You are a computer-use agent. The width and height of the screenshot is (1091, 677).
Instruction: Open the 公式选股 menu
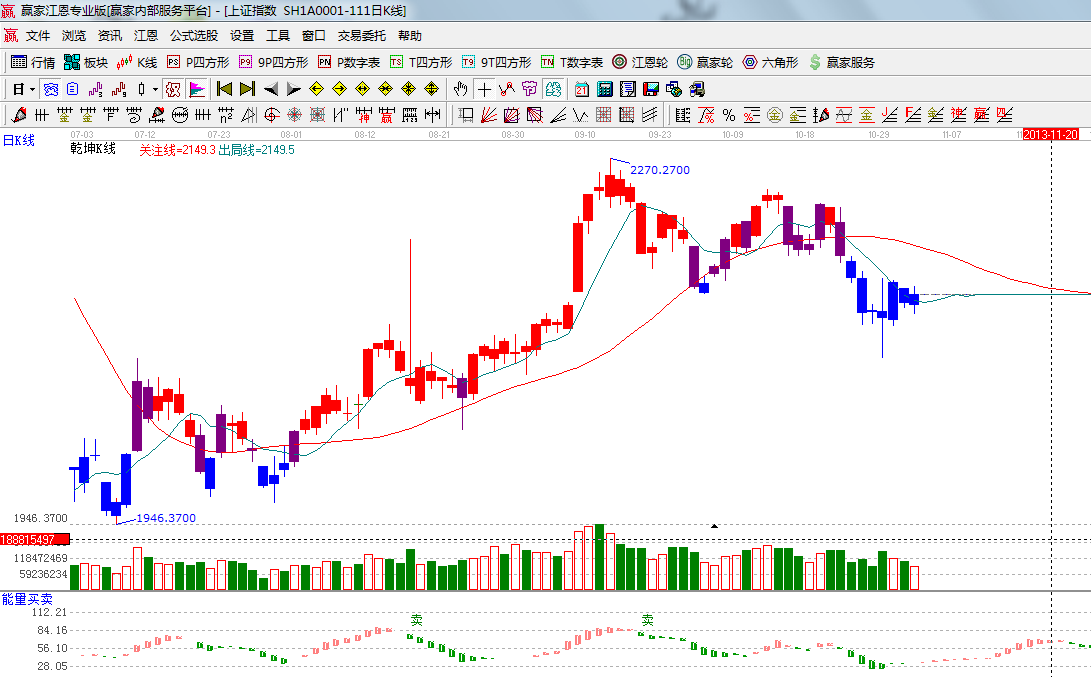tap(193, 35)
